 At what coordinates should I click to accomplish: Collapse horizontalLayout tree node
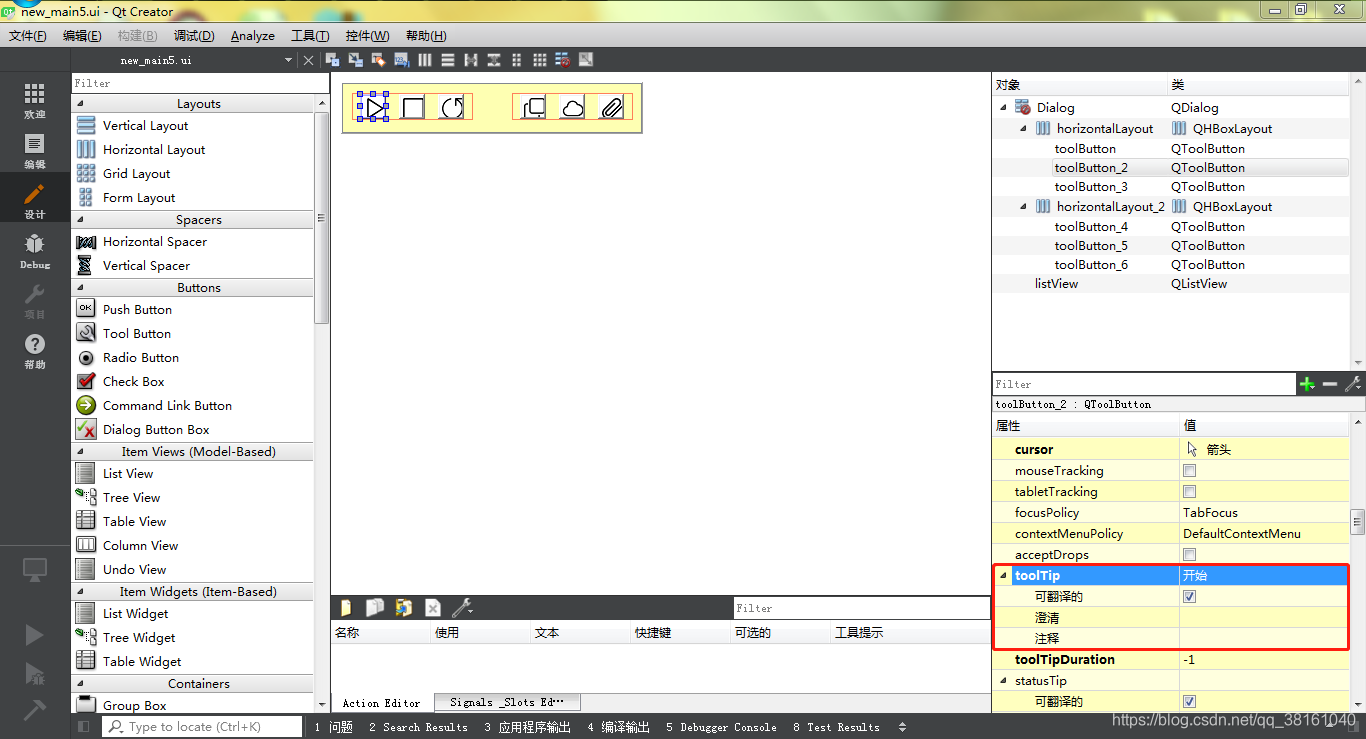(1023, 129)
